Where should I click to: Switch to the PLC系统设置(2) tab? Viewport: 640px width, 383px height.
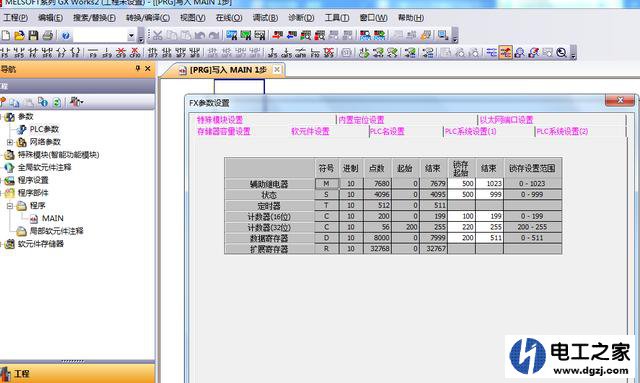point(562,131)
